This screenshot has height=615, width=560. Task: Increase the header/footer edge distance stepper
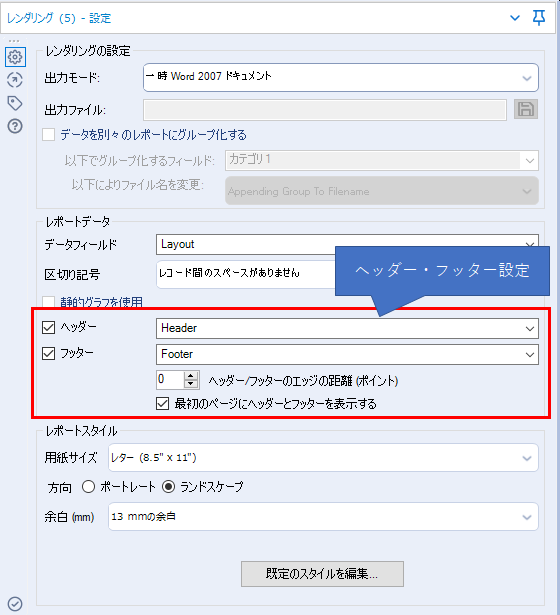tap(191, 376)
